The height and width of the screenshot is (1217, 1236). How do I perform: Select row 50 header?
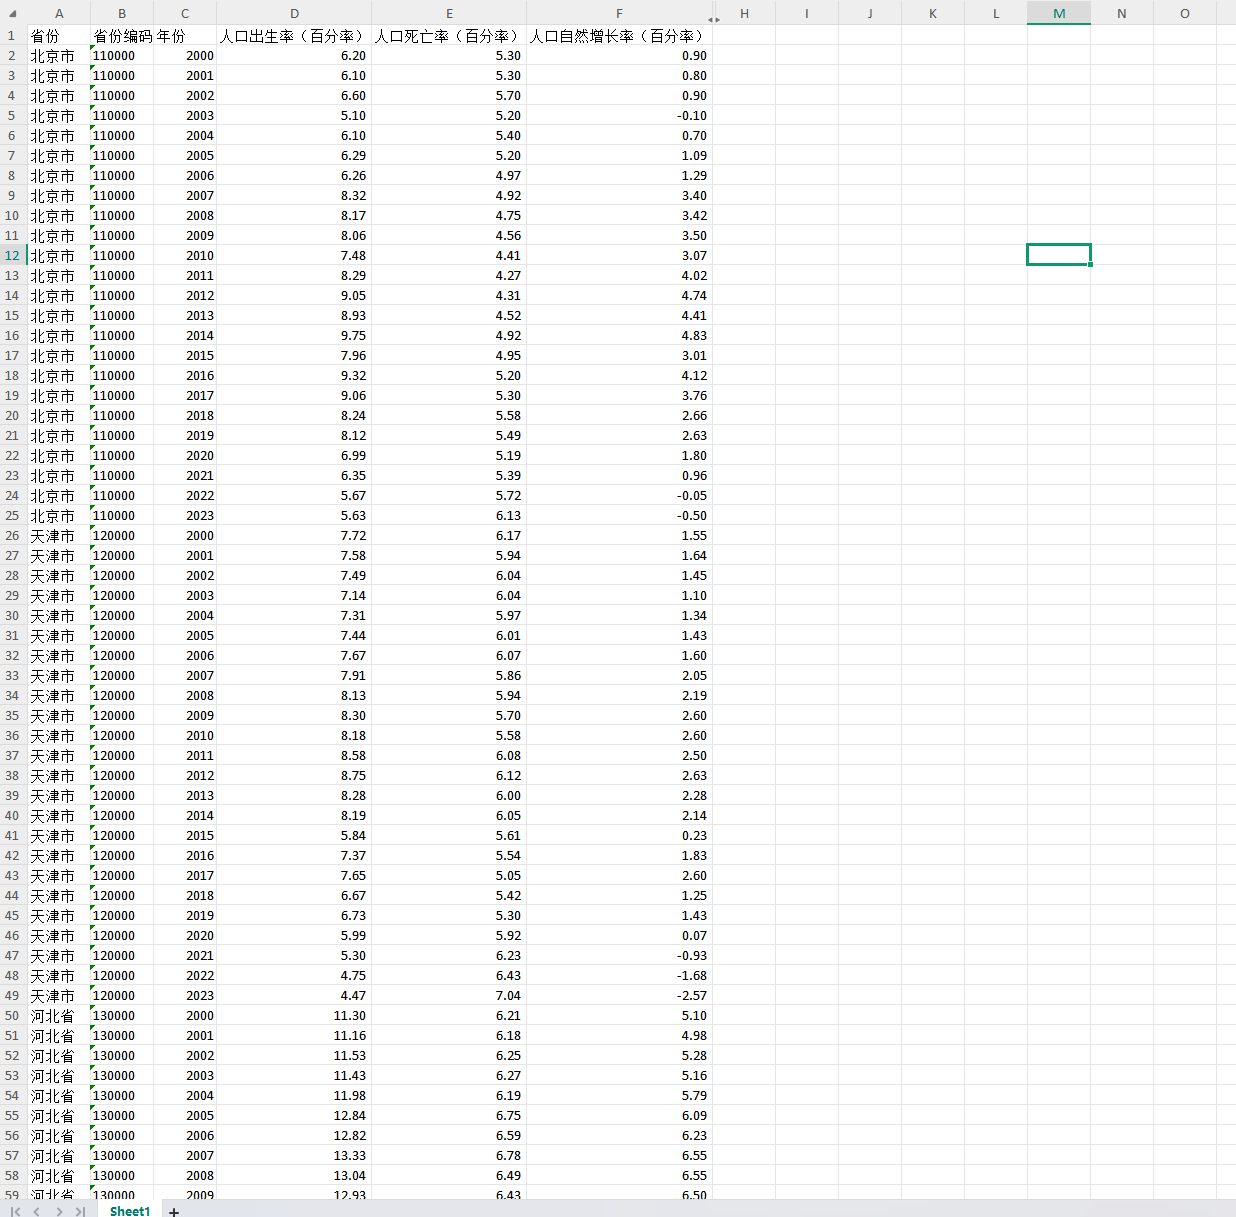[12, 1015]
